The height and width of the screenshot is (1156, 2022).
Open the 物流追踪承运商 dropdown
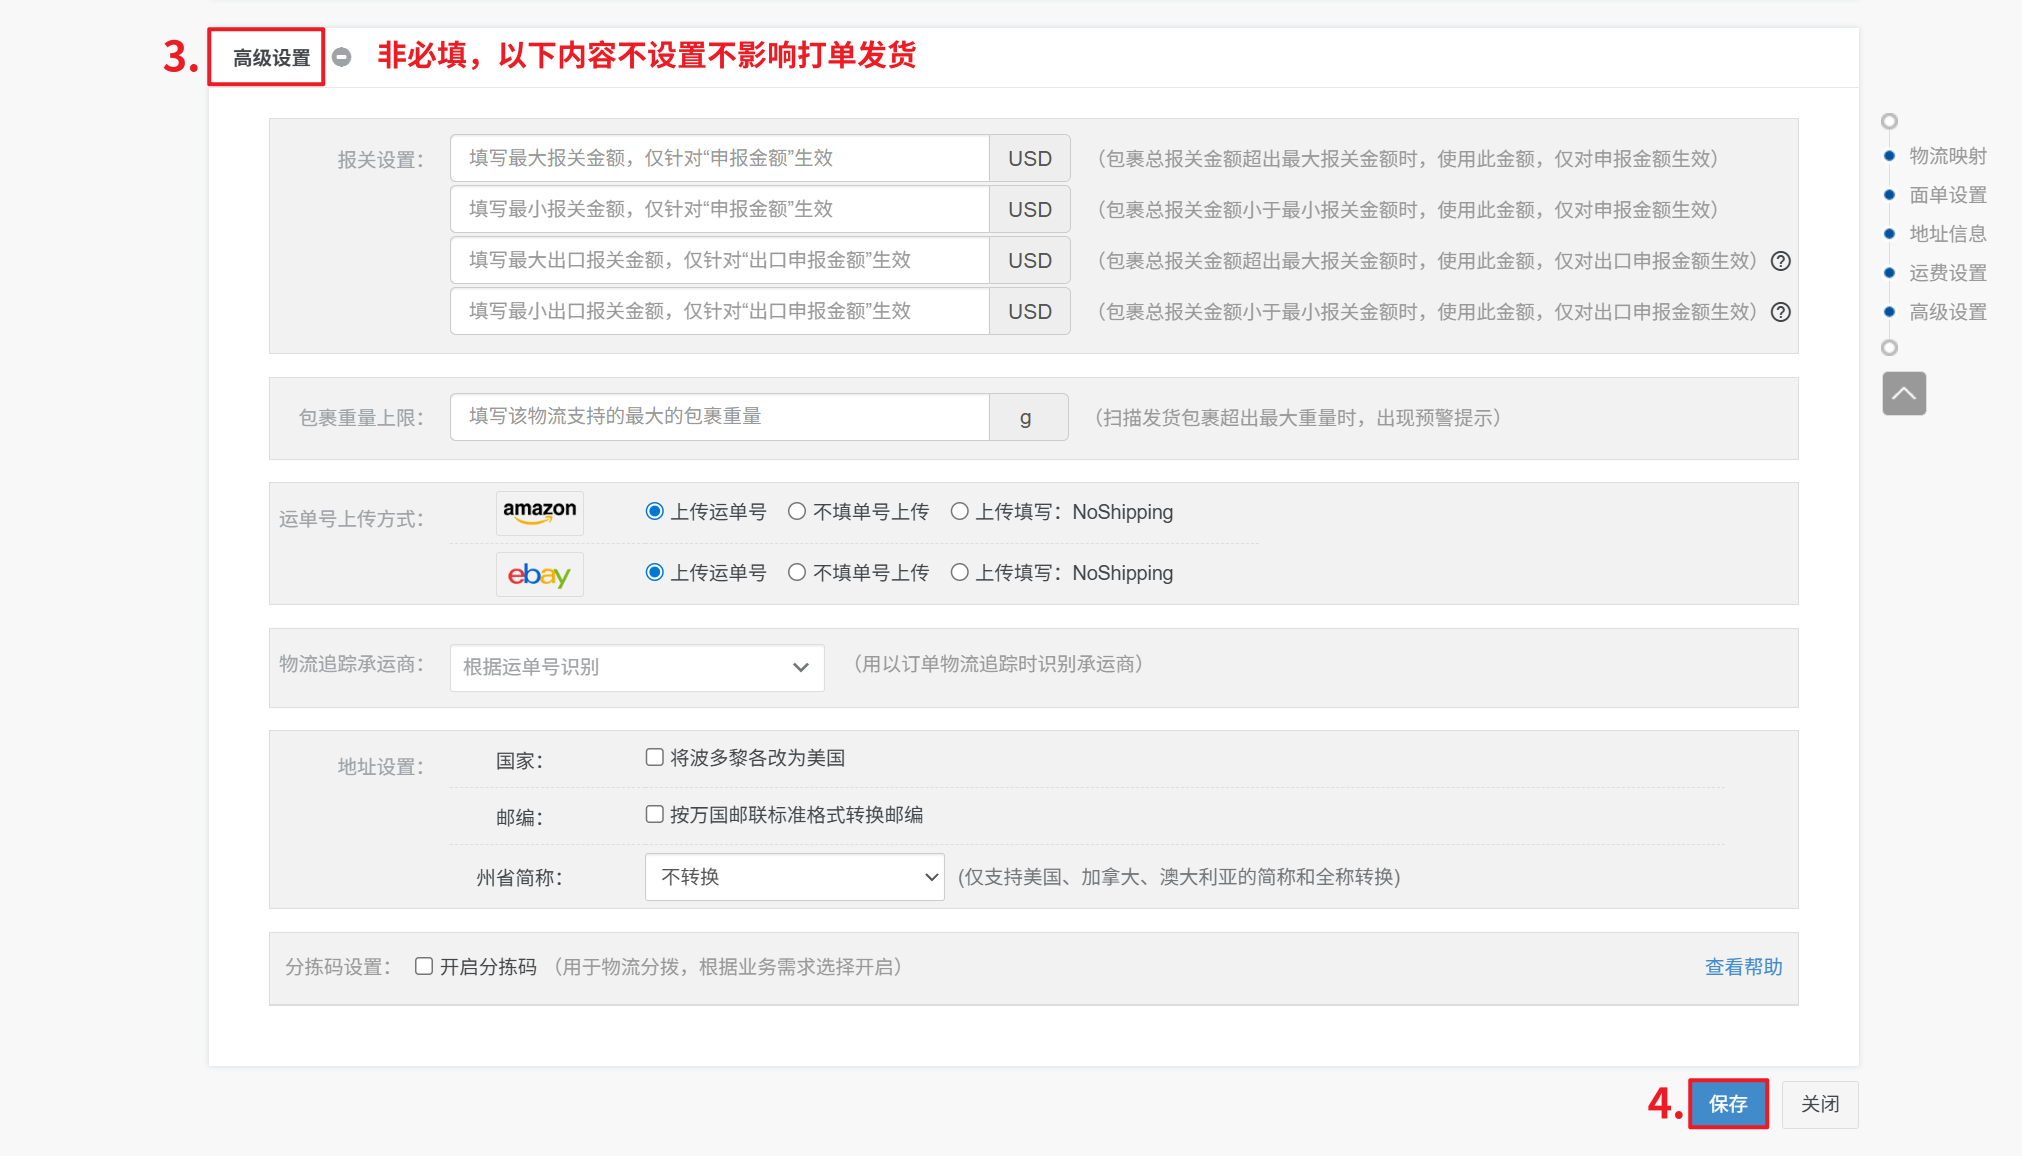(x=637, y=667)
